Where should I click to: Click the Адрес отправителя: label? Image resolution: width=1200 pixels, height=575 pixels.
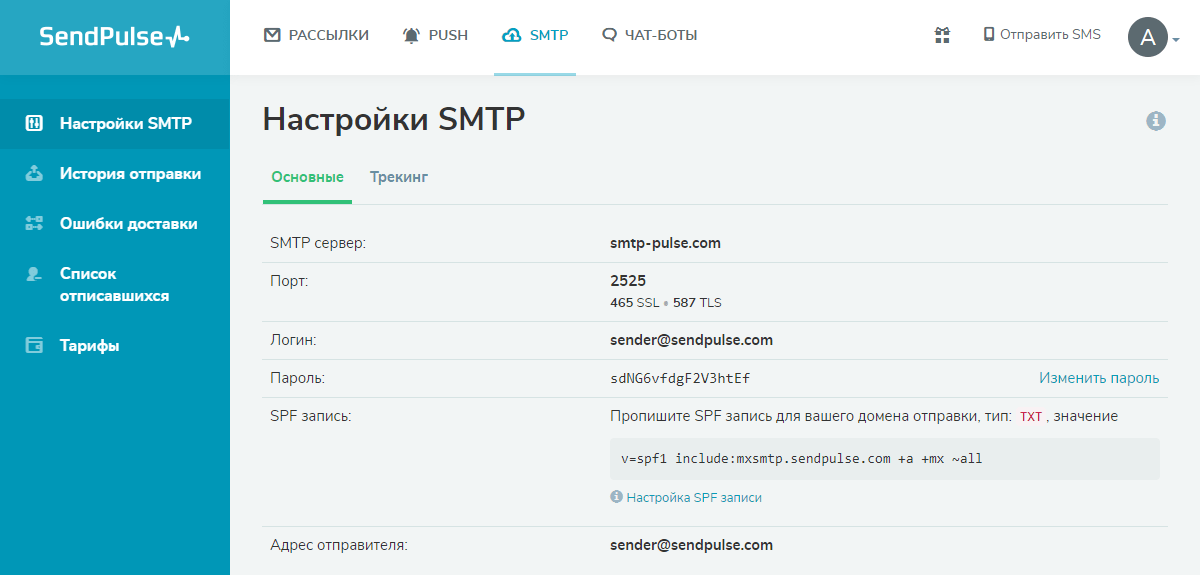tap(339, 545)
